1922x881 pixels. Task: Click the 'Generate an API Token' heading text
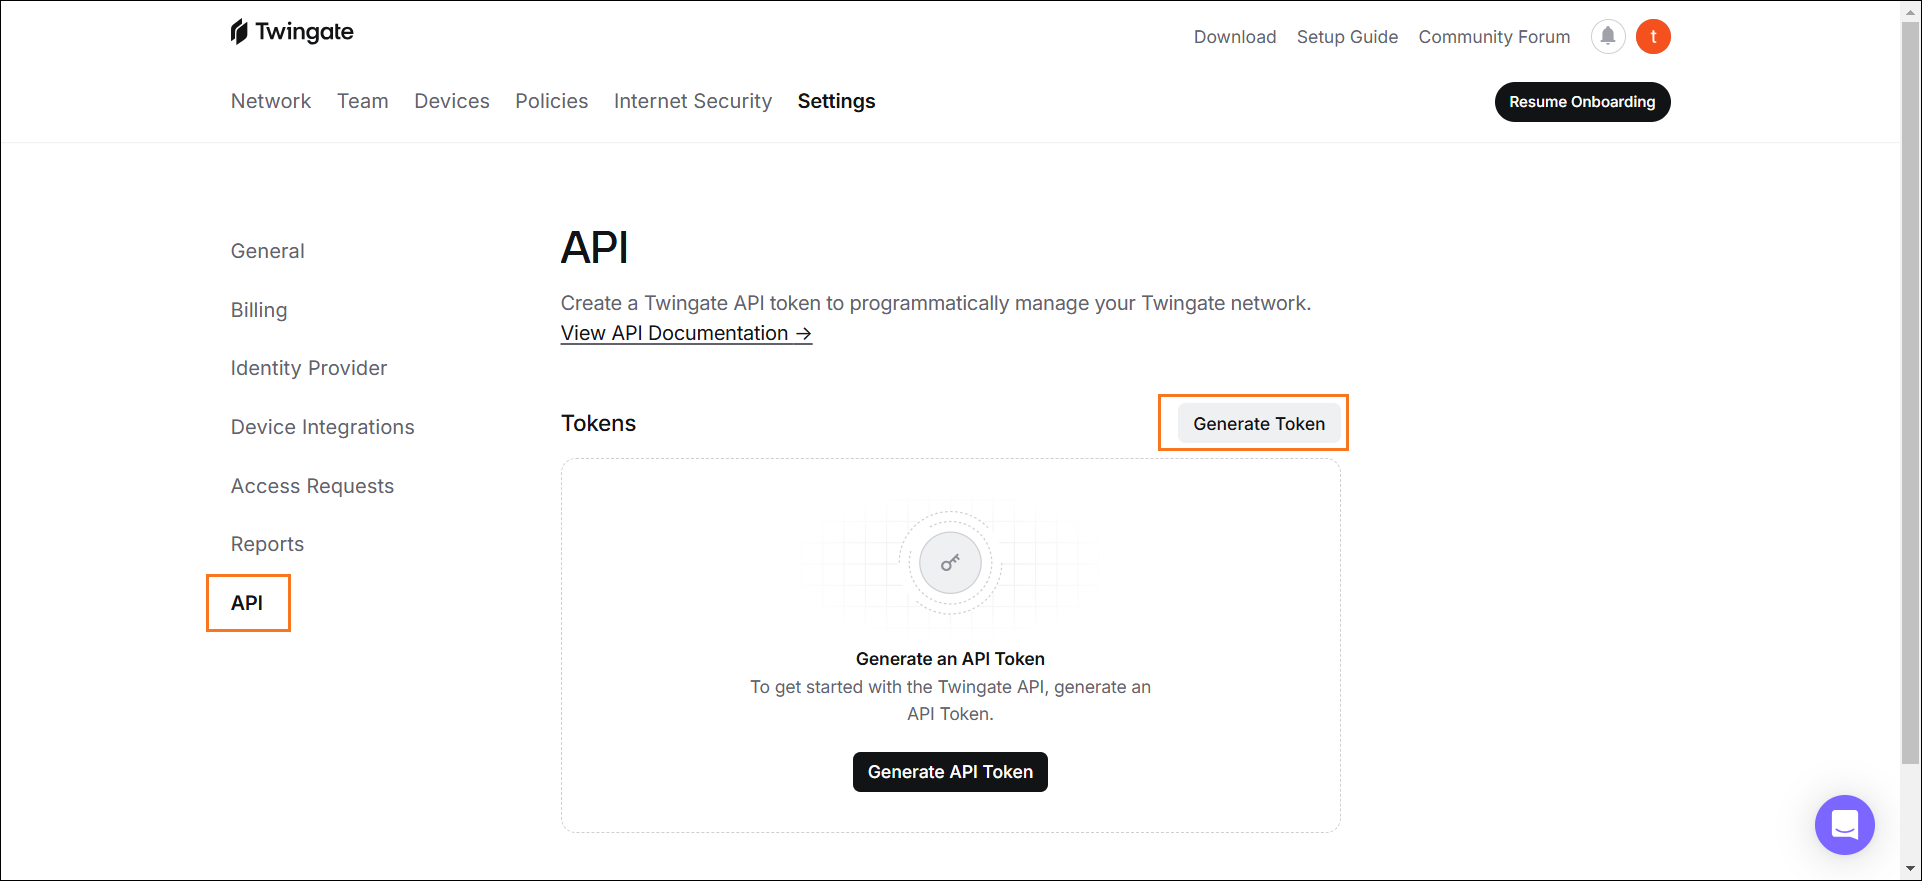950,659
